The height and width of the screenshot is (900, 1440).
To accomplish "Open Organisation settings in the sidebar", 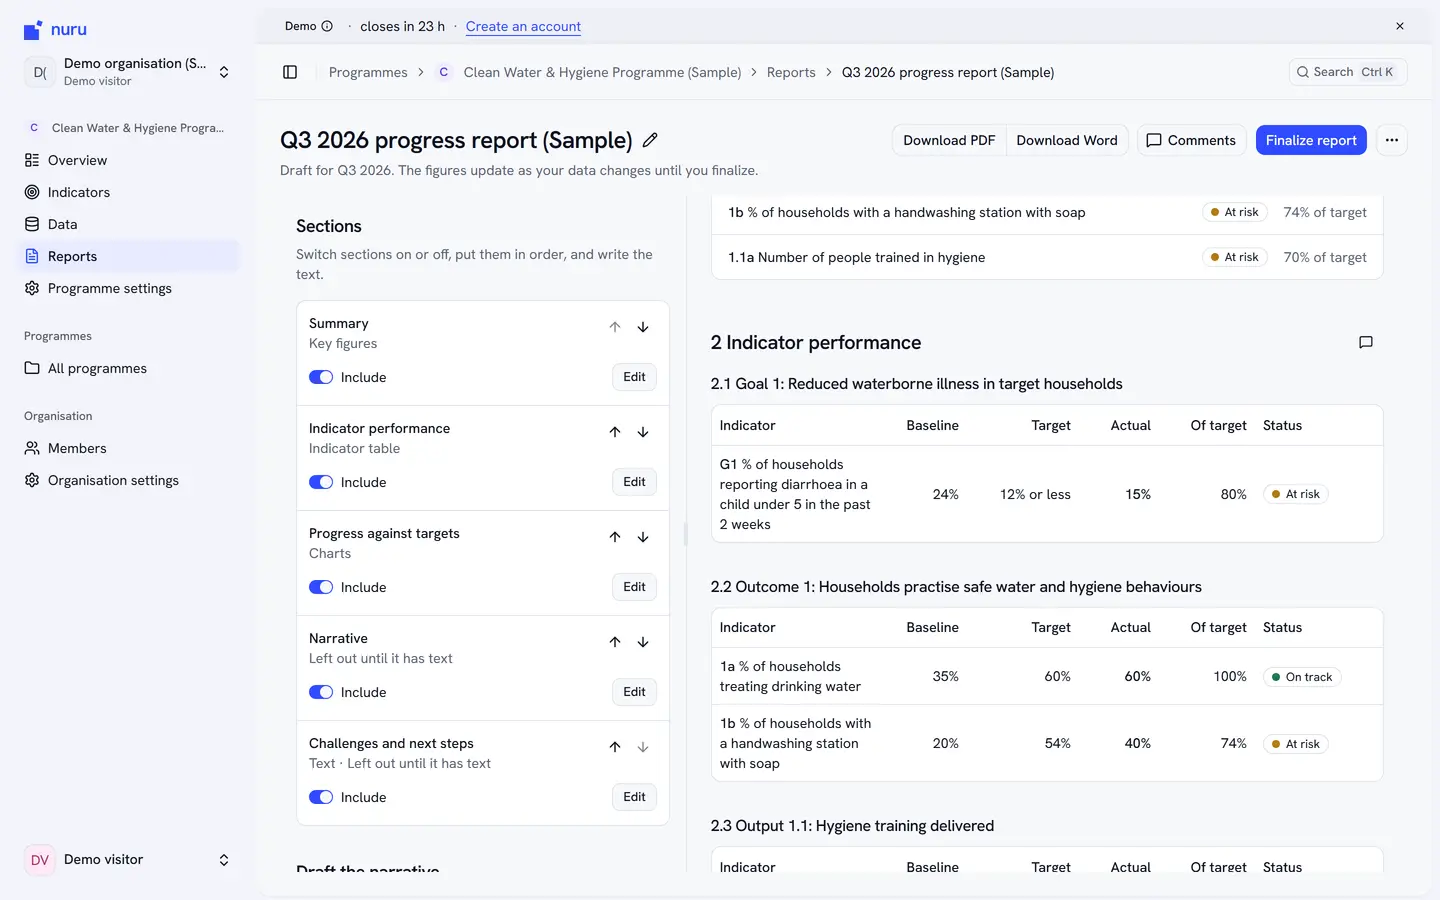I will point(128,480).
